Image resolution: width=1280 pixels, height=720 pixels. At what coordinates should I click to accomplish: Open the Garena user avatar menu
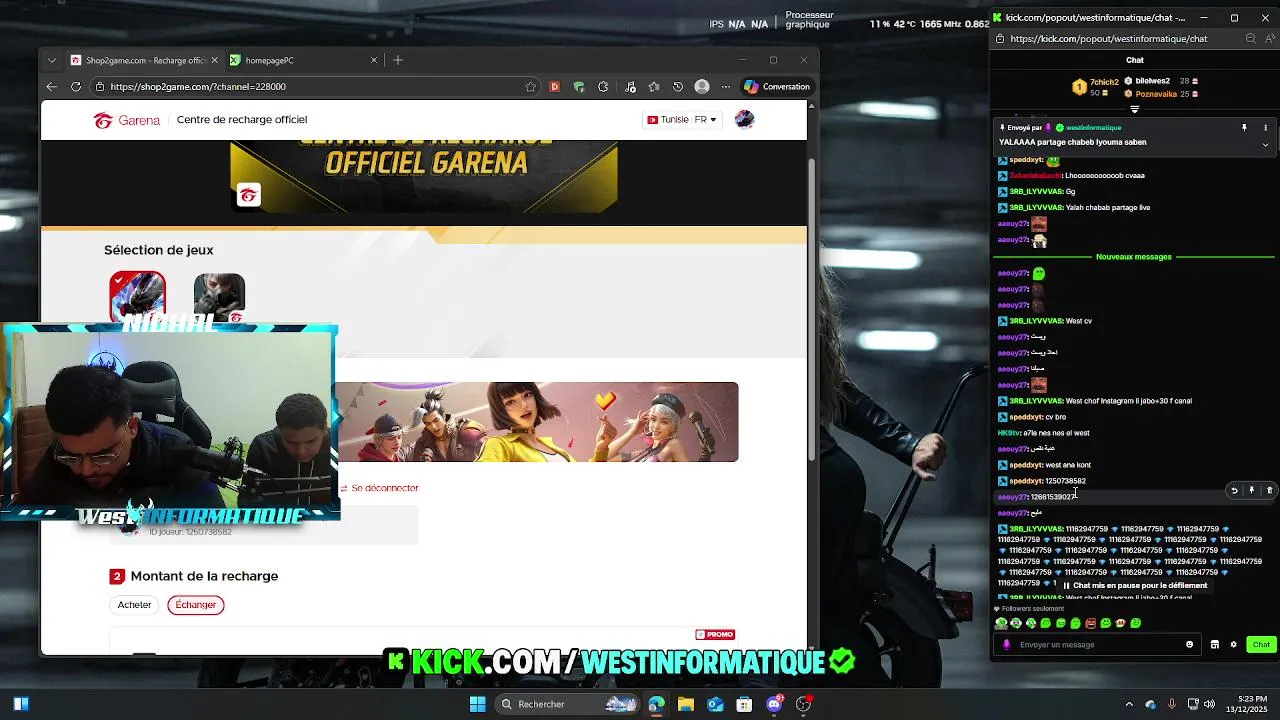(744, 119)
